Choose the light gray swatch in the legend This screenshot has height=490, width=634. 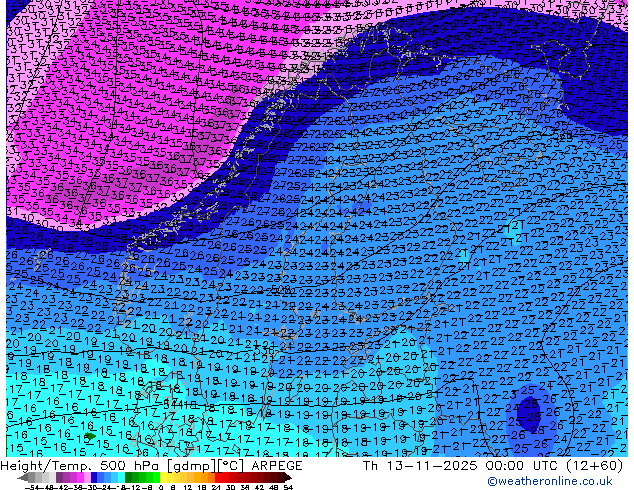point(52,478)
